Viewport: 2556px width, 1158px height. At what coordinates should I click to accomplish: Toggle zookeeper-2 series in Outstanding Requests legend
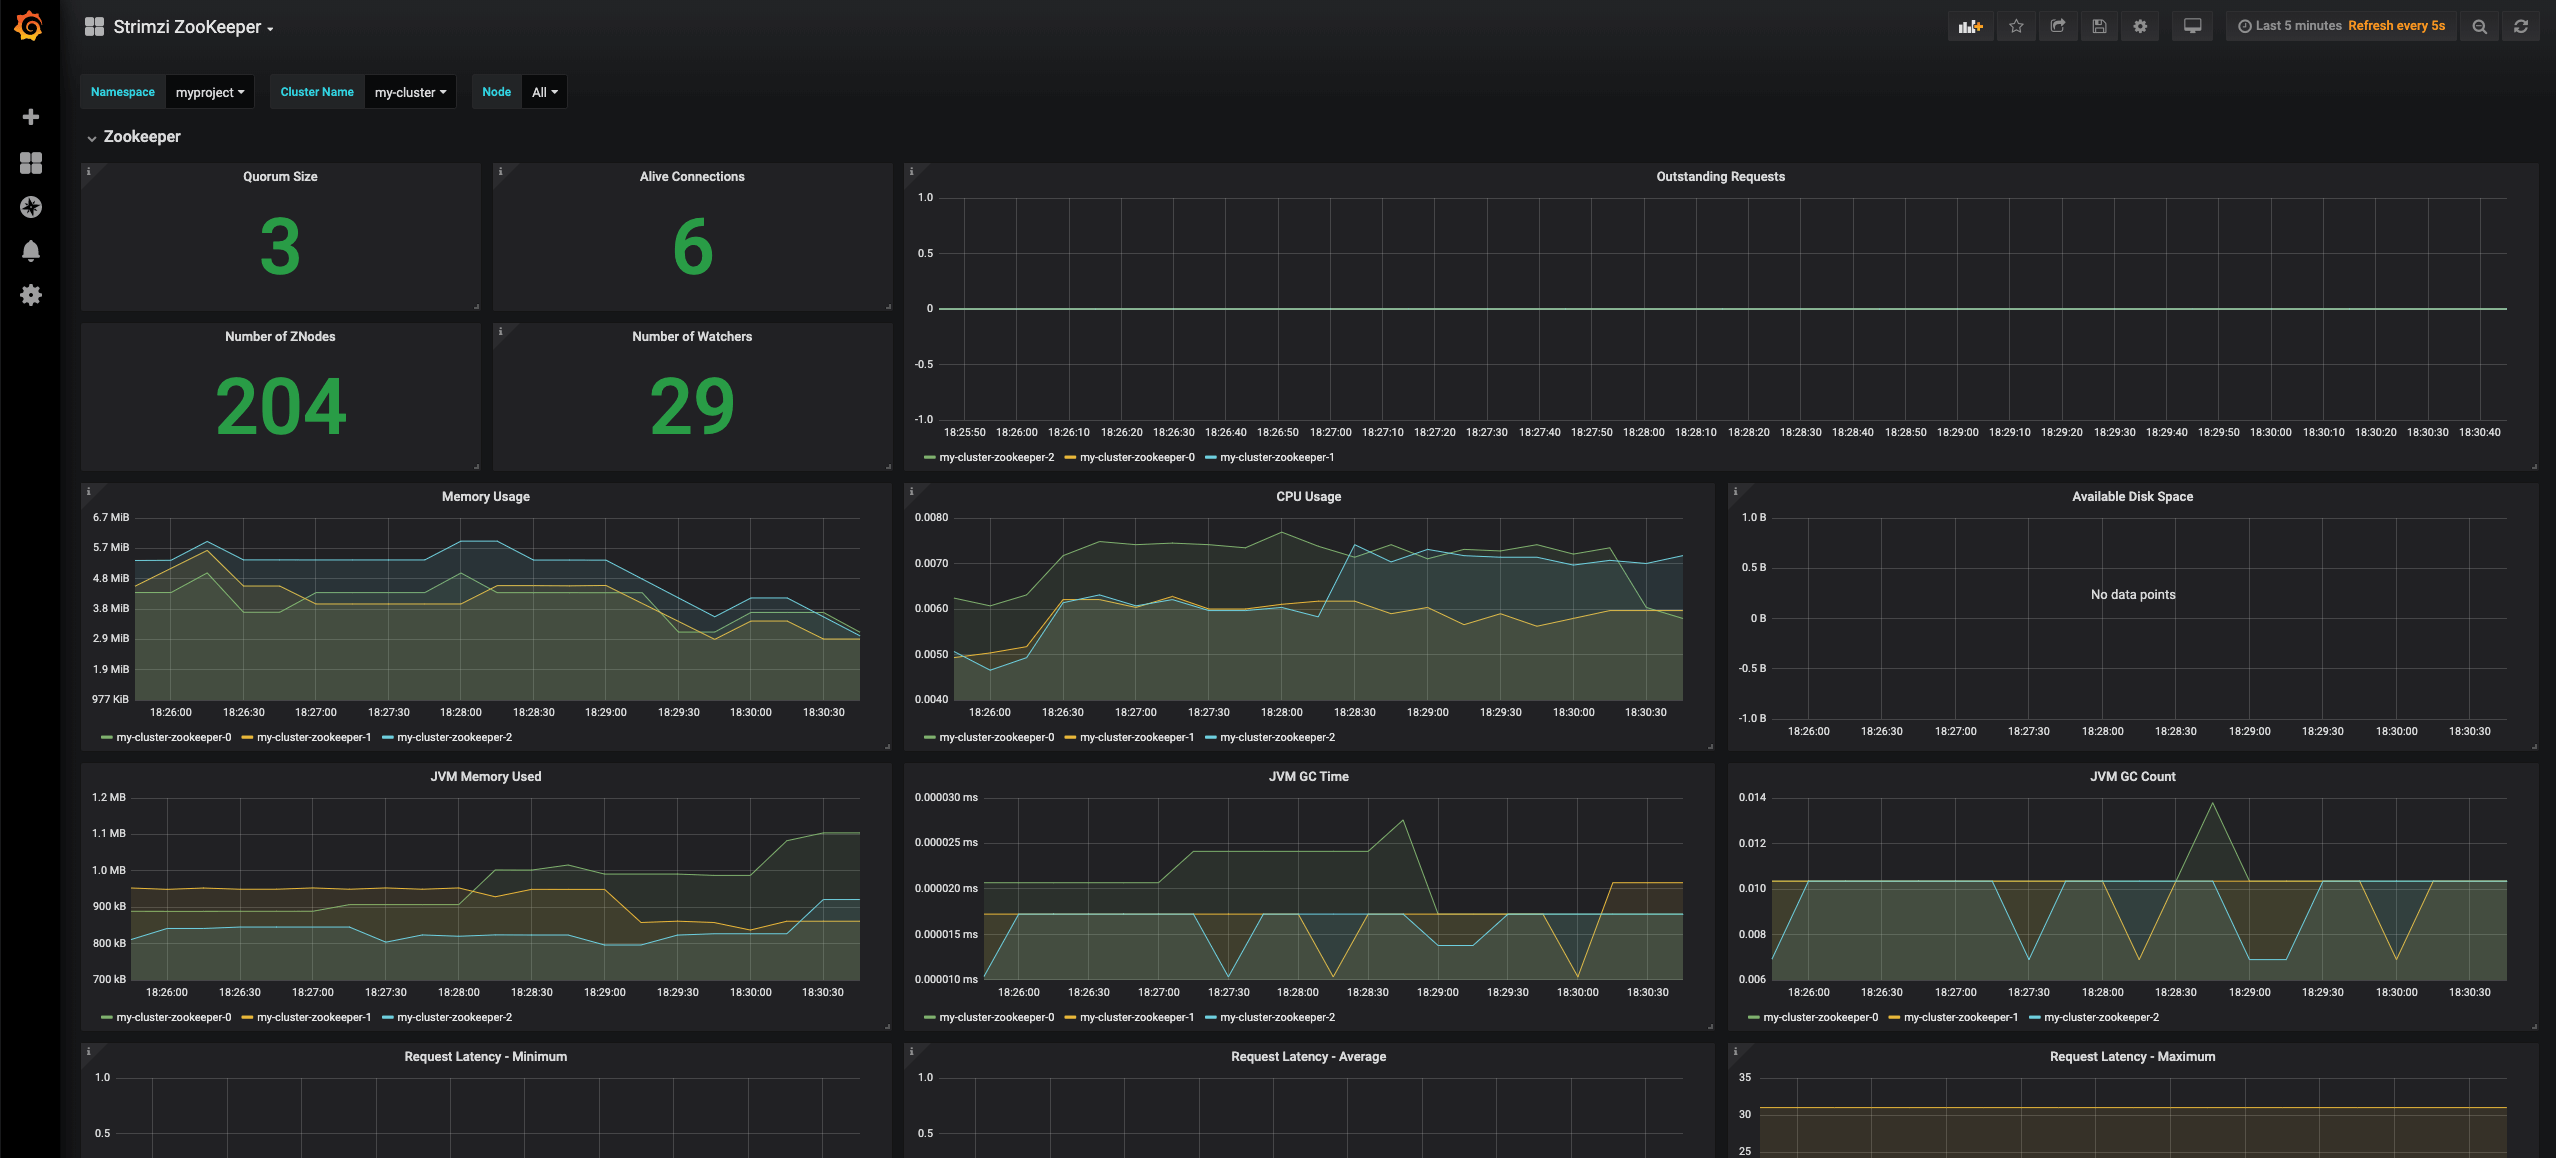996,457
